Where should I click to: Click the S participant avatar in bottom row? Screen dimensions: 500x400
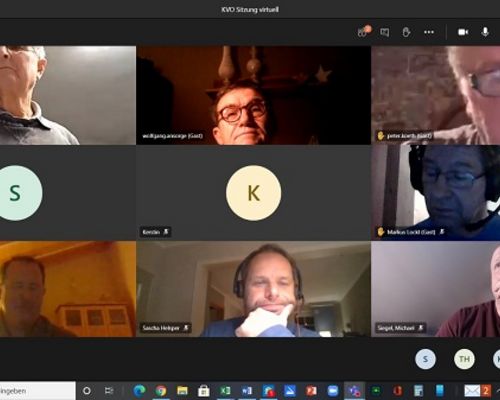click(425, 359)
